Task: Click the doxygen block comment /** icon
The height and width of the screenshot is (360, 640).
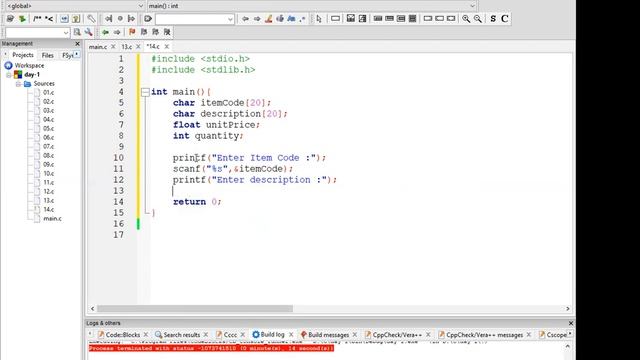Action: [x=37, y=19]
